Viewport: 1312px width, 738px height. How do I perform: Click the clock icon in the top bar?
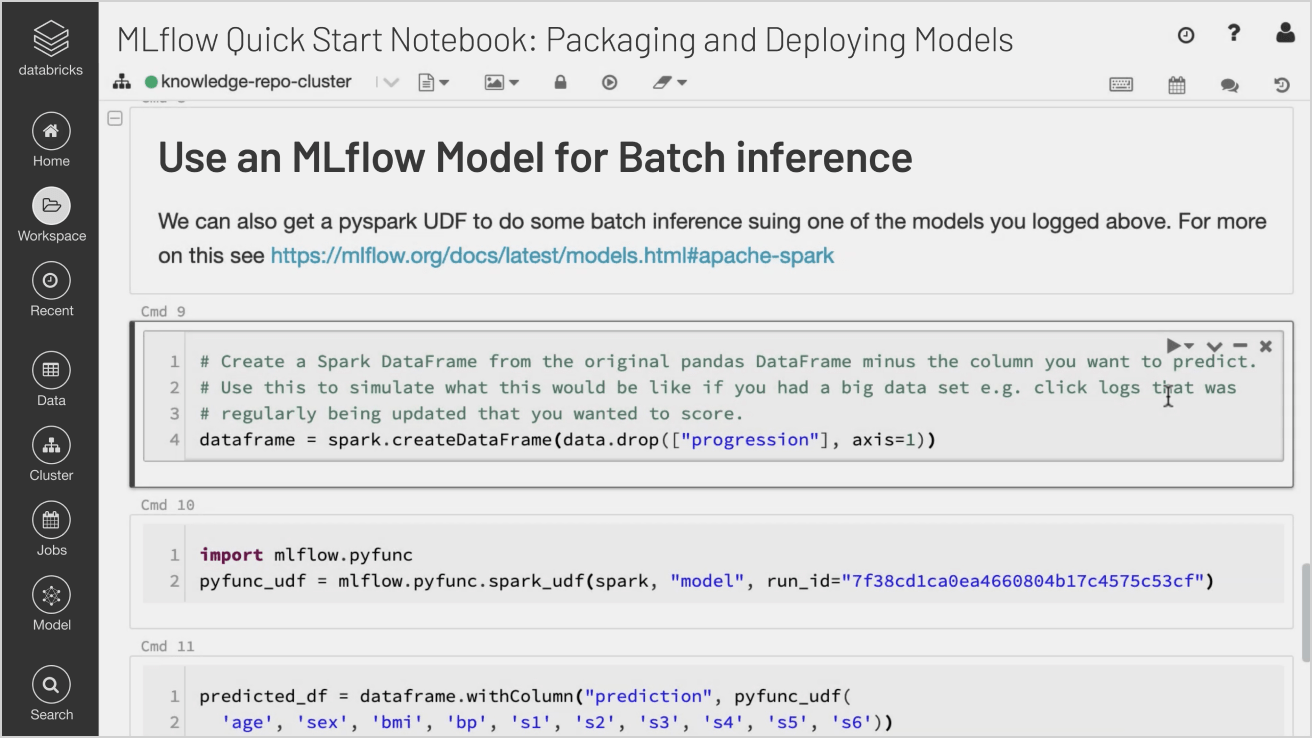point(1186,35)
